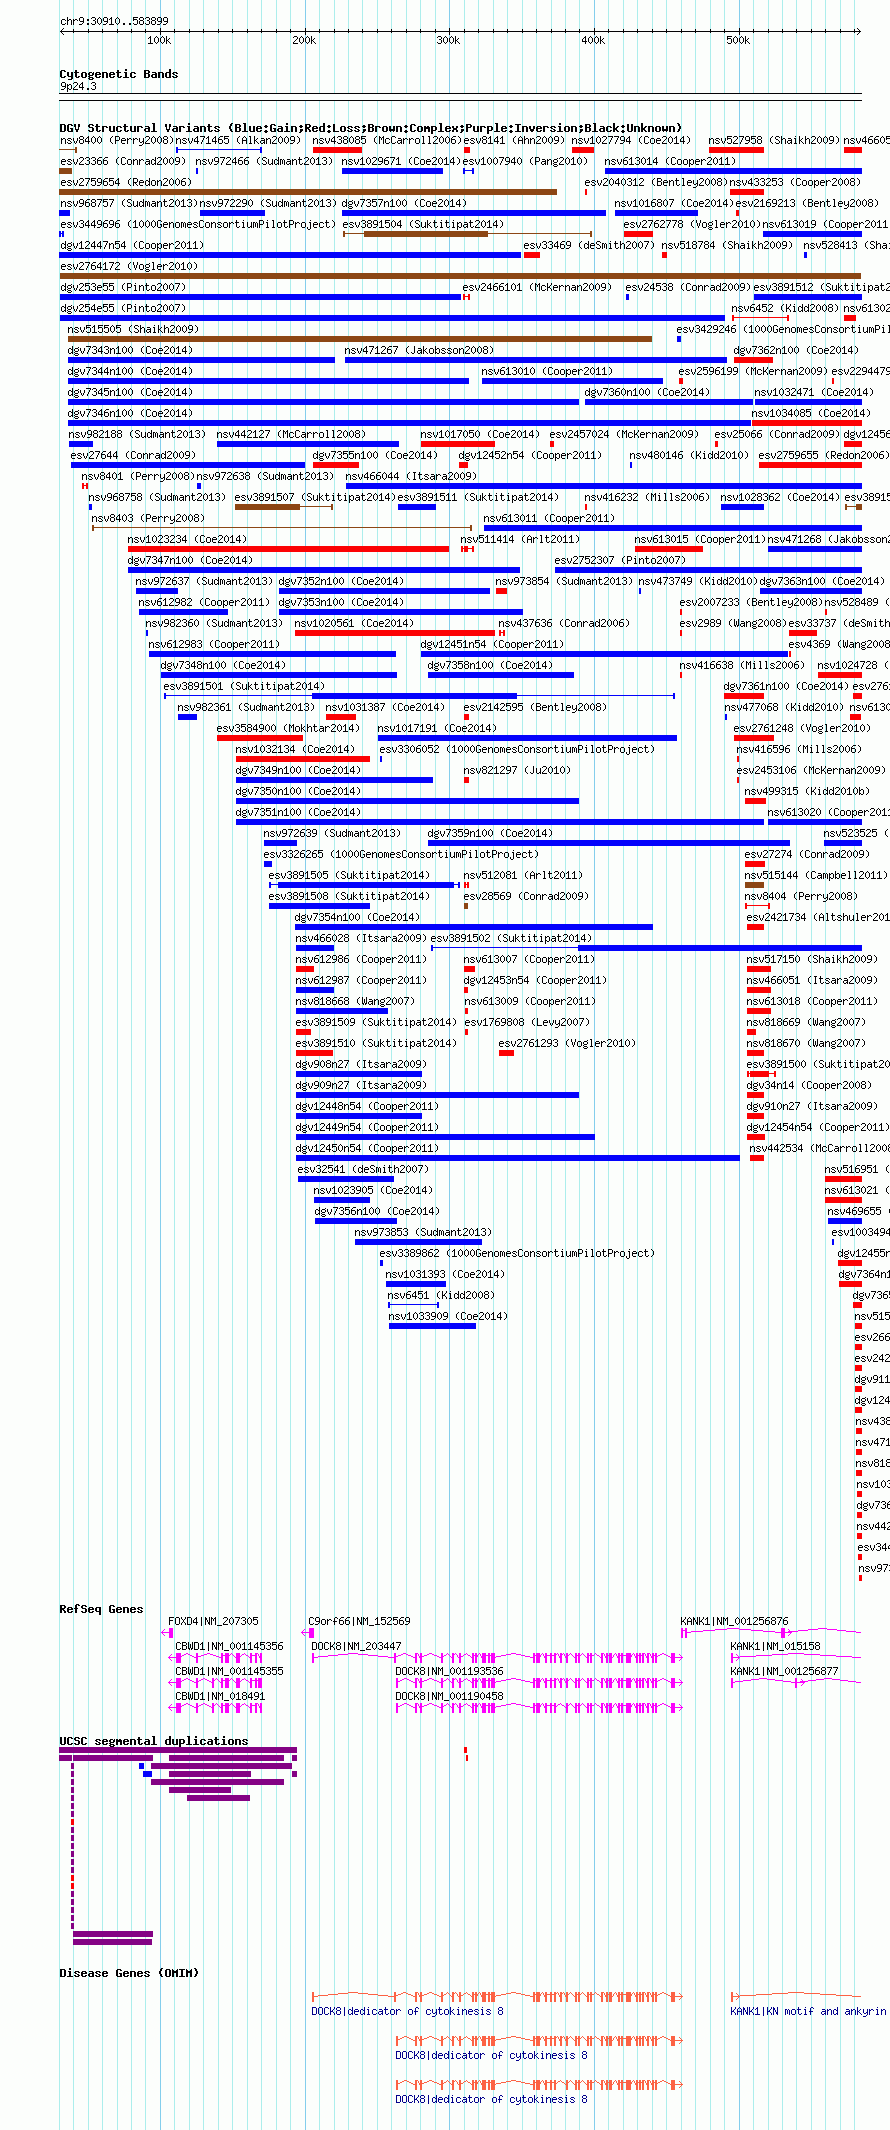Click variant nsv511414 (Arlt2011)
The width and height of the screenshot is (890, 2130).
[519, 539]
